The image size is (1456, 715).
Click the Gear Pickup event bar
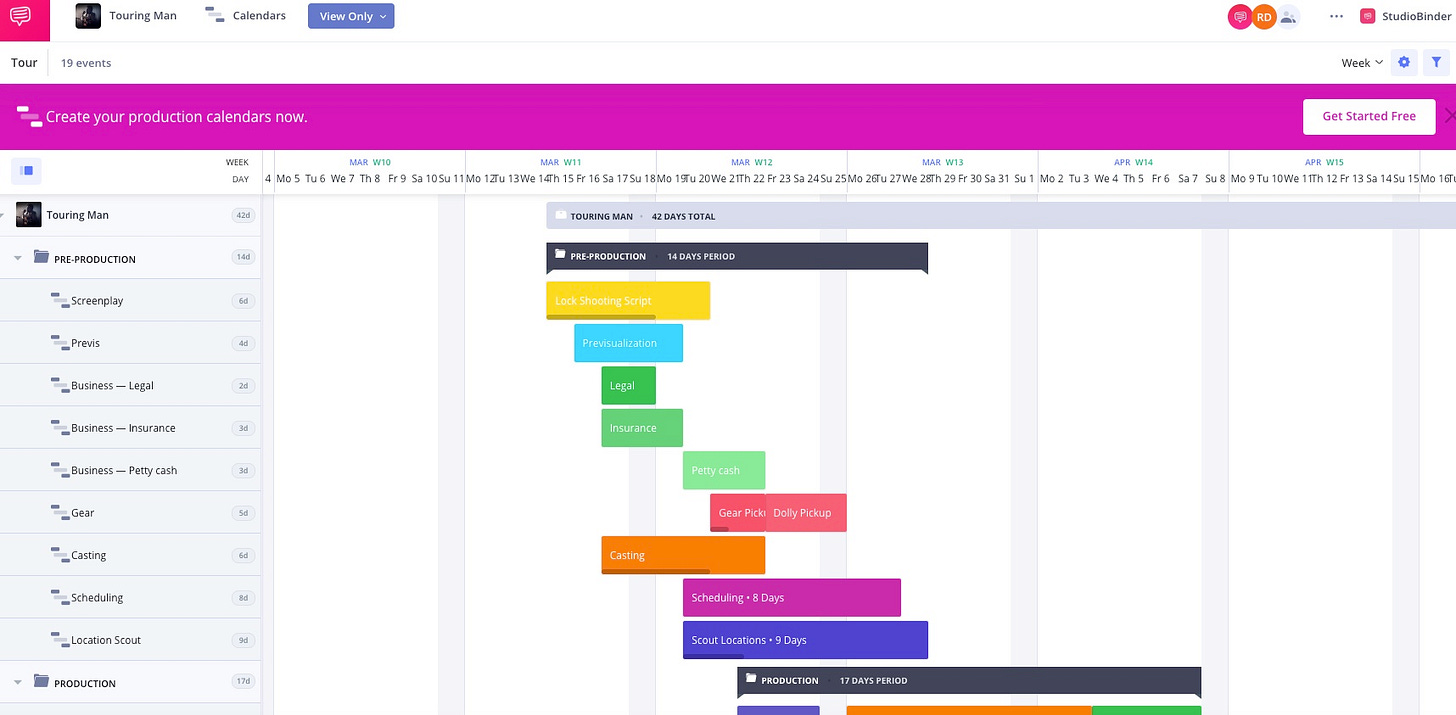pos(738,513)
